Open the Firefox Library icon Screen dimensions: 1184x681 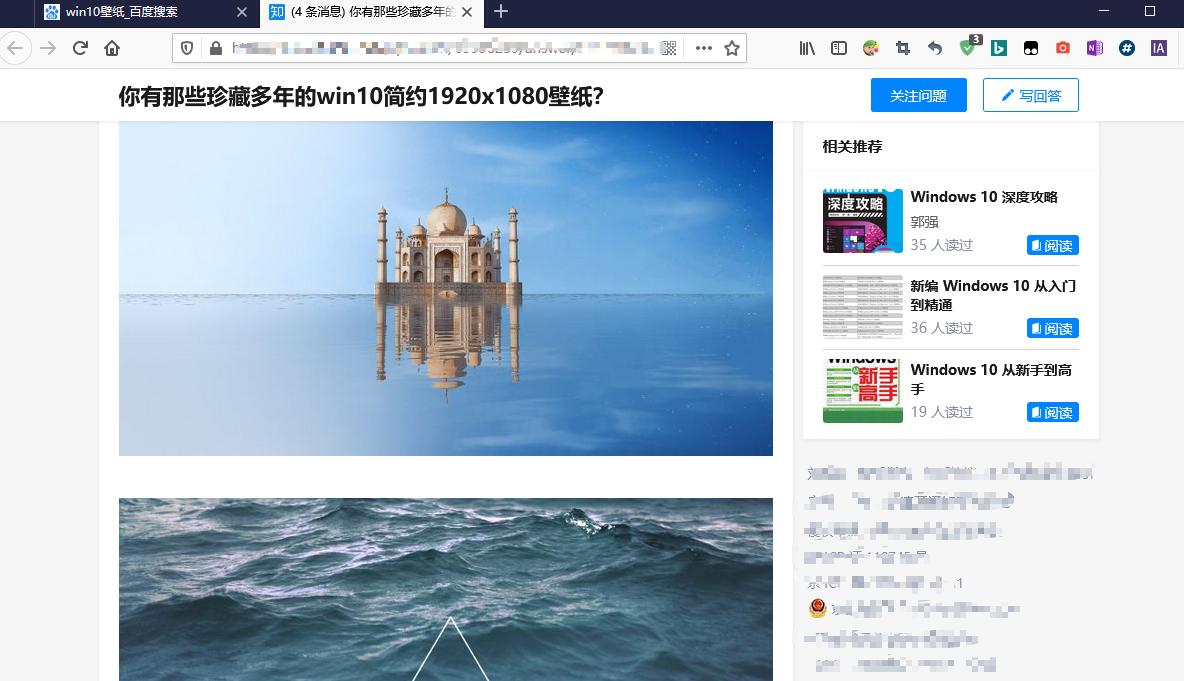(x=807, y=47)
